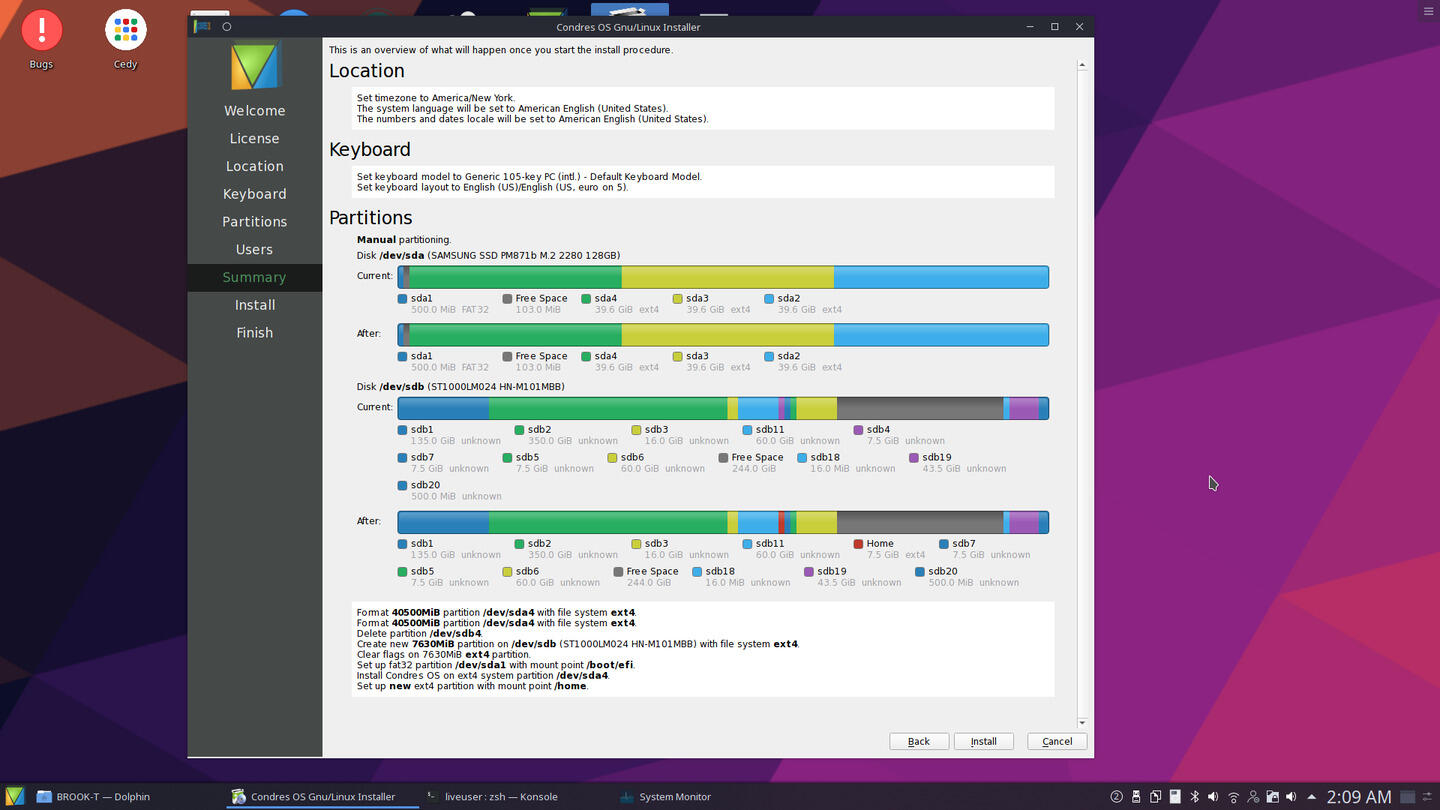The width and height of the screenshot is (1440, 810).
Task: Open the vaults lock folder tray icon
Action: click(1272, 797)
